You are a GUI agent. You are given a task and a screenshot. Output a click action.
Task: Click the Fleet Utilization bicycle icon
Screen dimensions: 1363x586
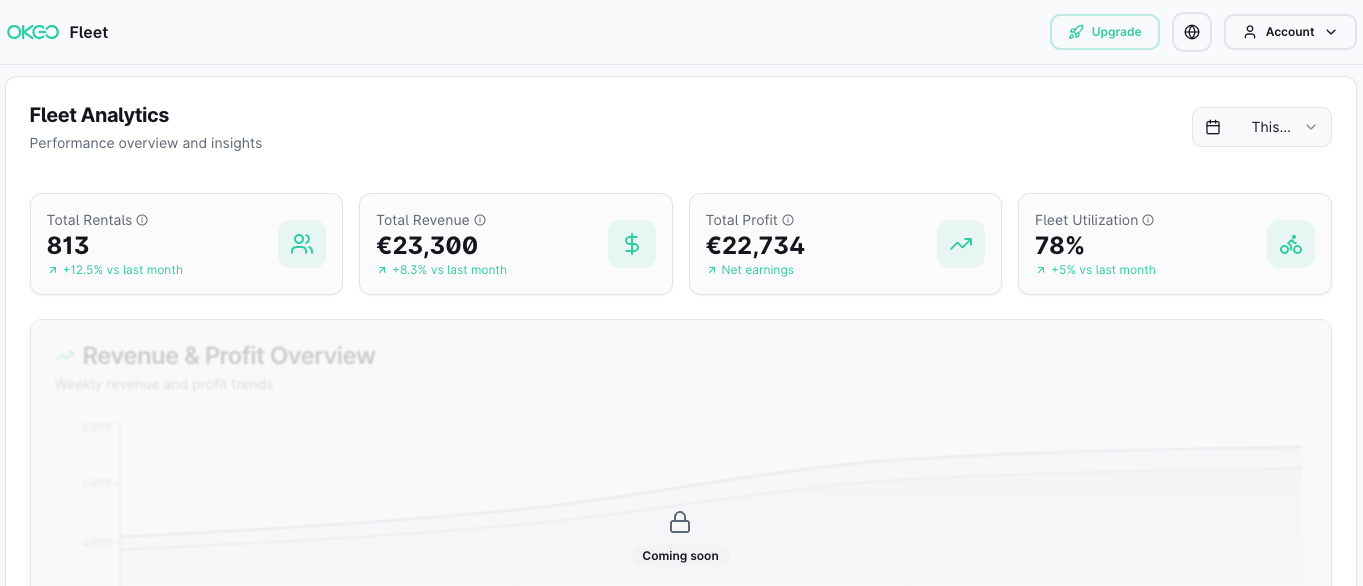[x=1291, y=244]
